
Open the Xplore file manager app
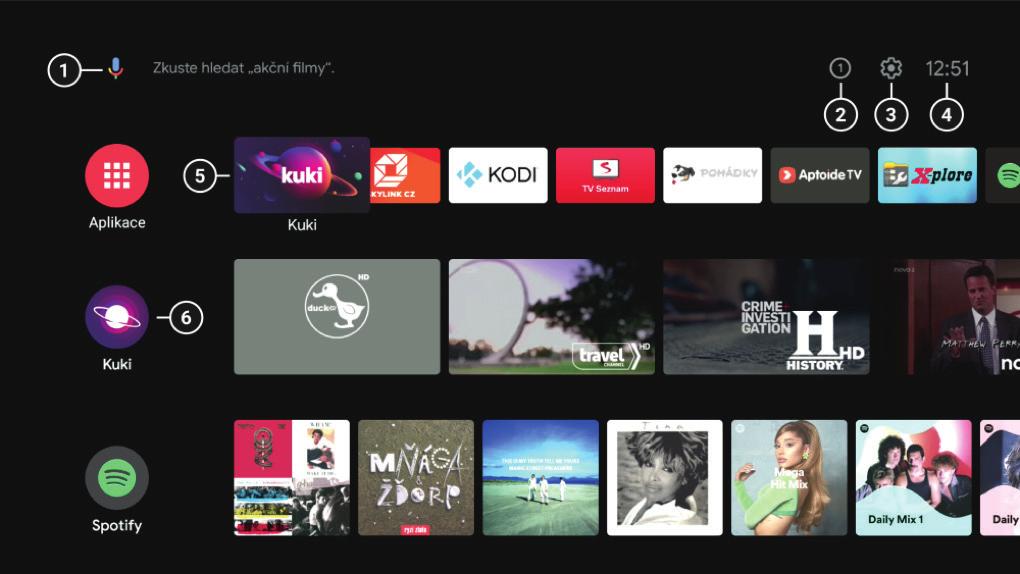pyautogui.click(x=927, y=175)
